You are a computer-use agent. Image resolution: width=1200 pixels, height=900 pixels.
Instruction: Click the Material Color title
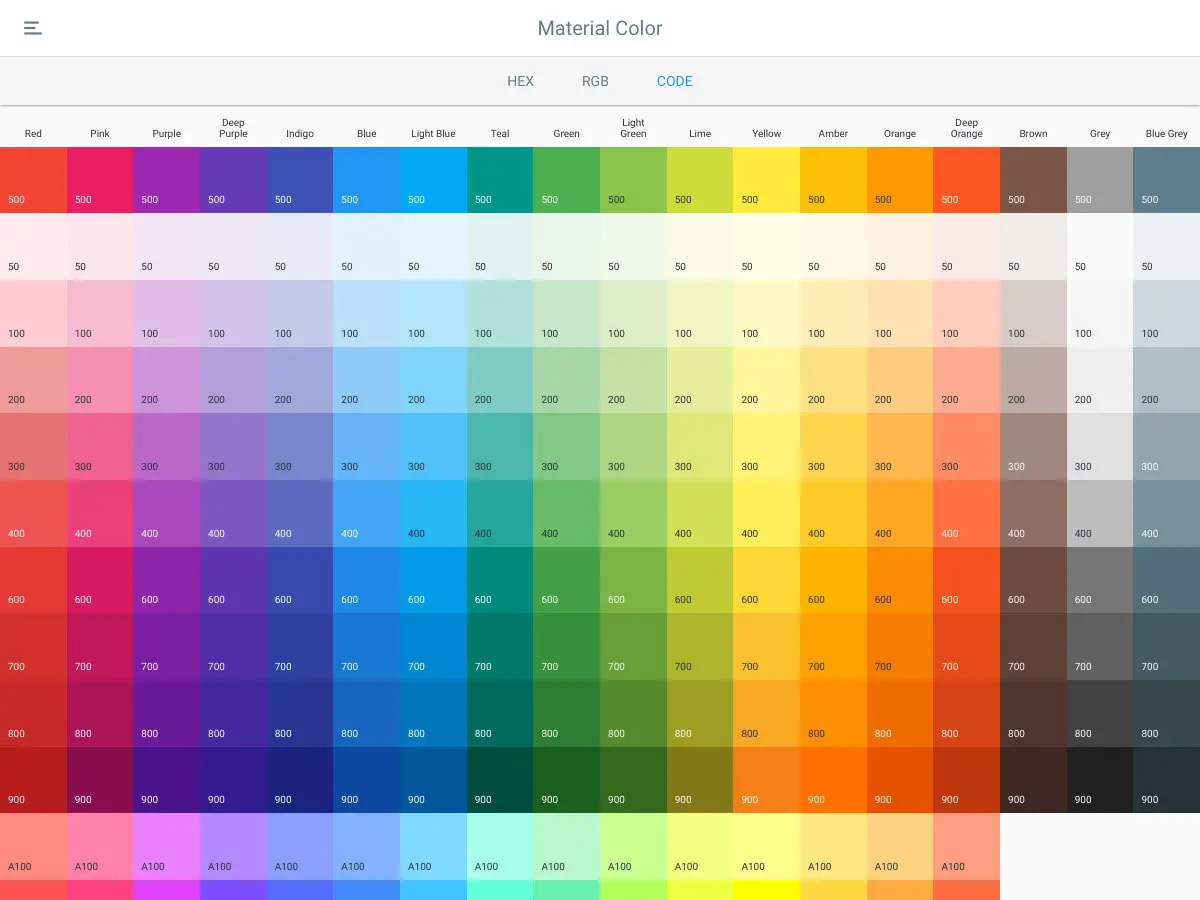[599, 28]
